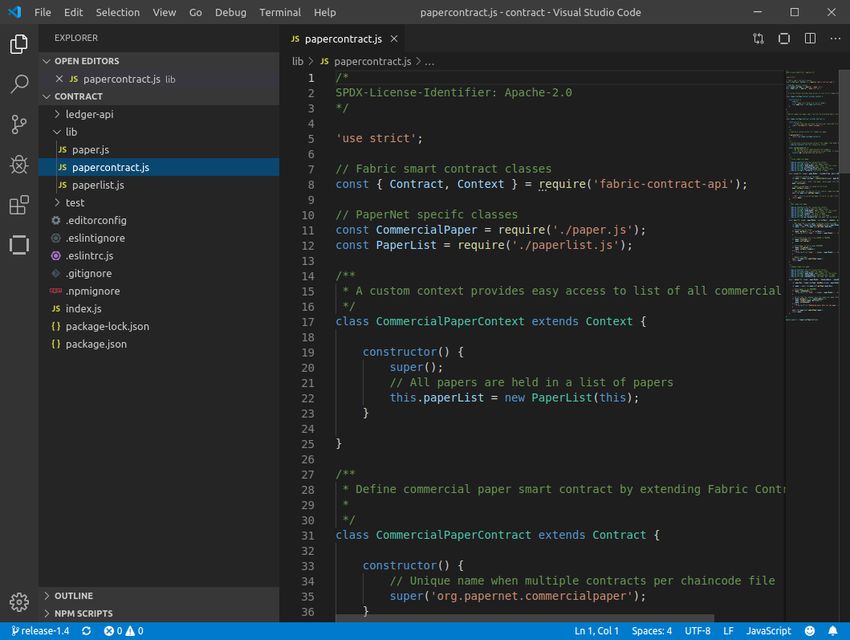Open Manage gear in activity bar
Viewport: 850px width, 640px height.
[19, 602]
